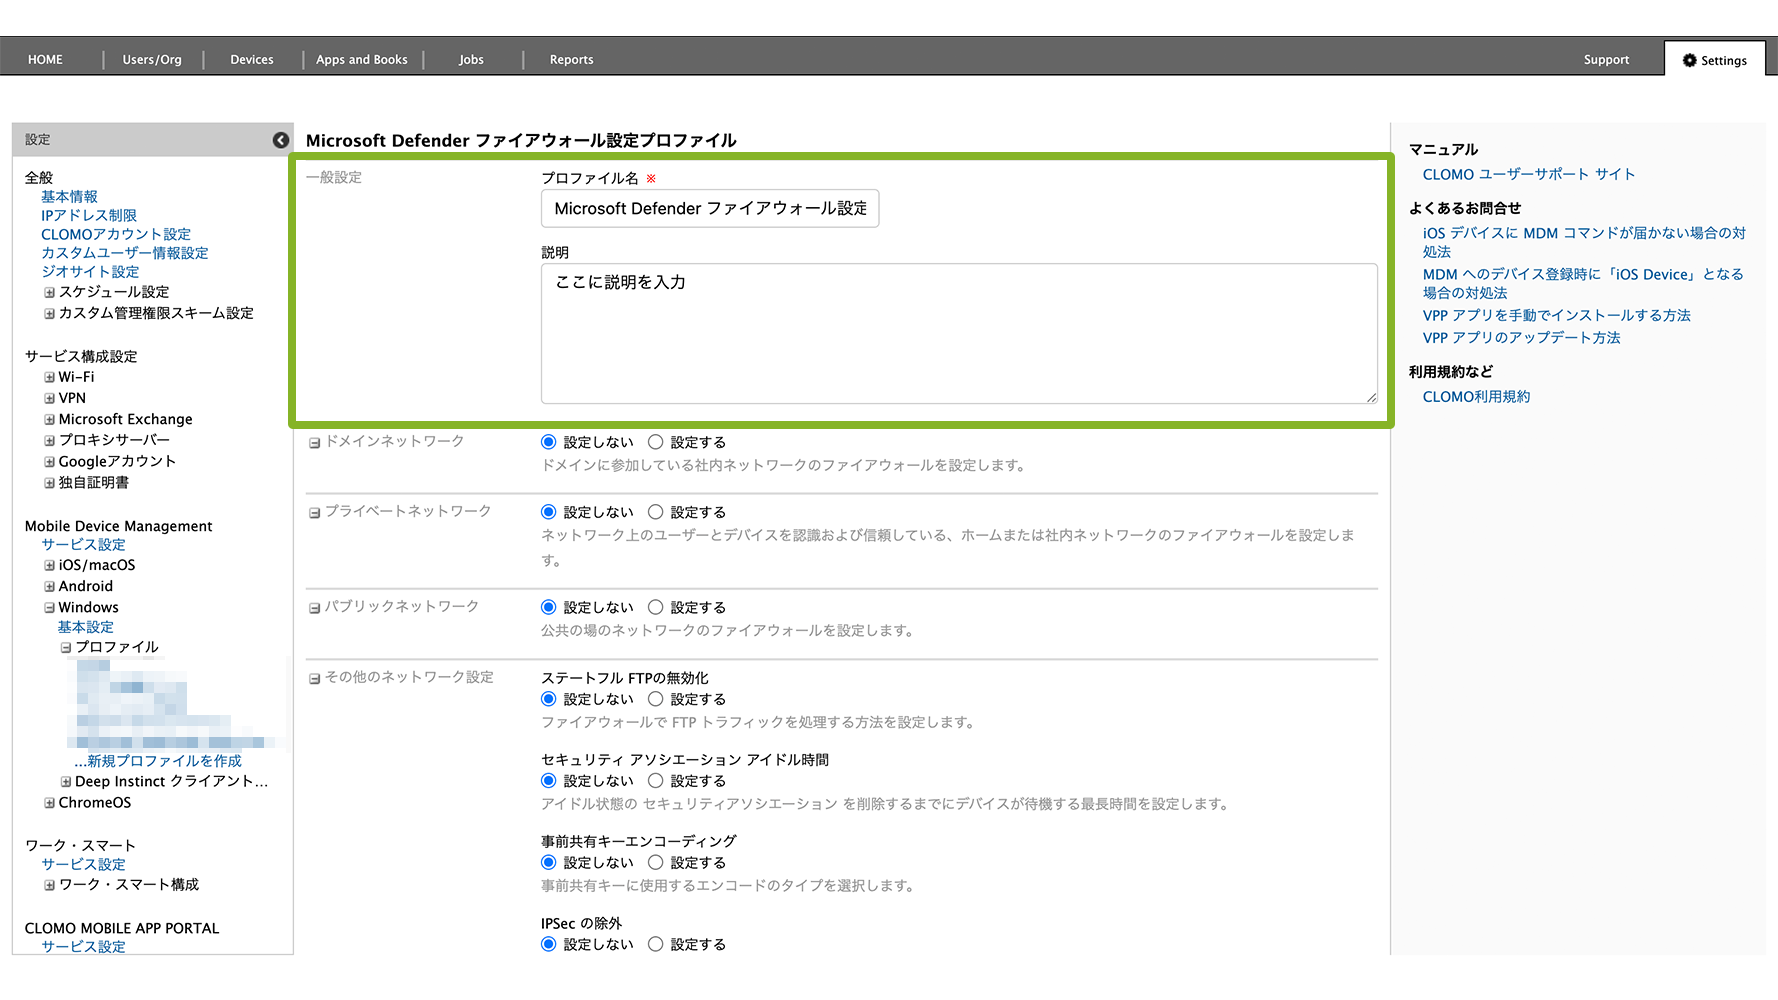Open Settings tab with gear icon
1778x1000 pixels.
[x=1714, y=60]
